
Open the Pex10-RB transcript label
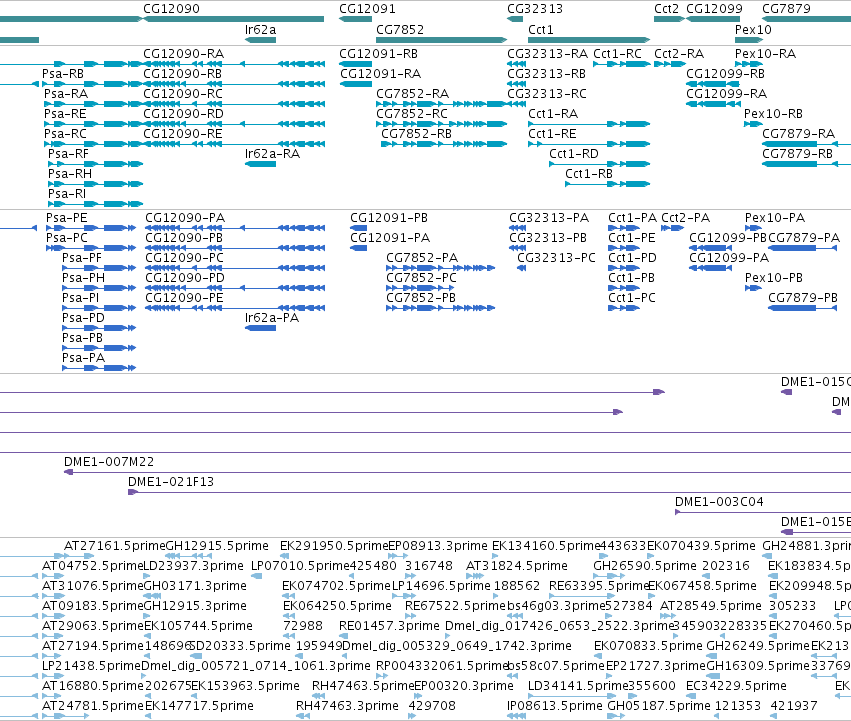click(x=773, y=113)
